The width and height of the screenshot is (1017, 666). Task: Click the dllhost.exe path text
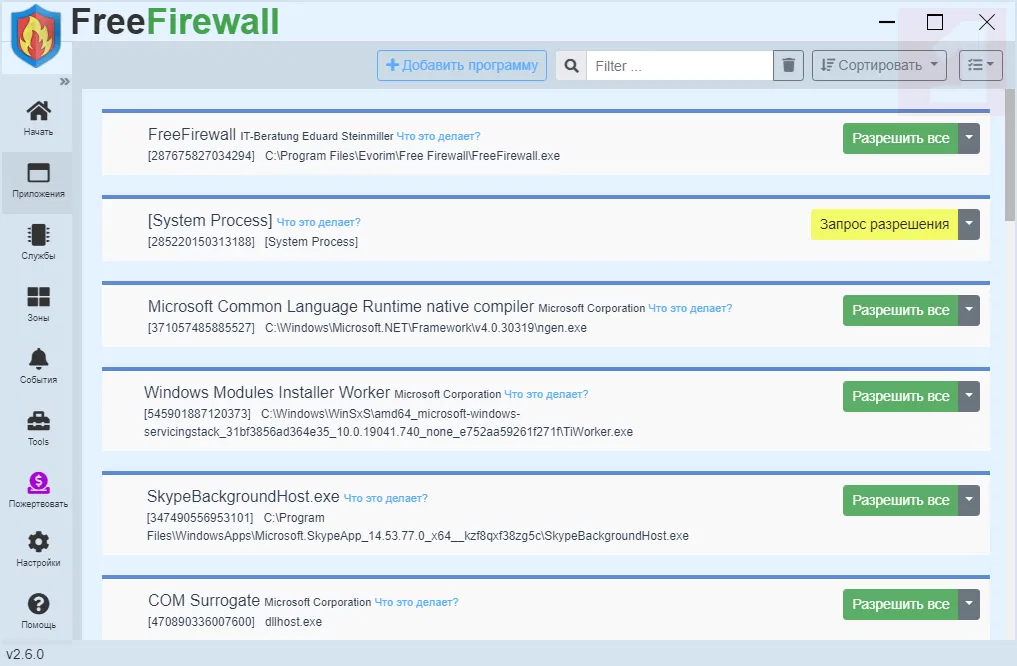tap(293, 622)
